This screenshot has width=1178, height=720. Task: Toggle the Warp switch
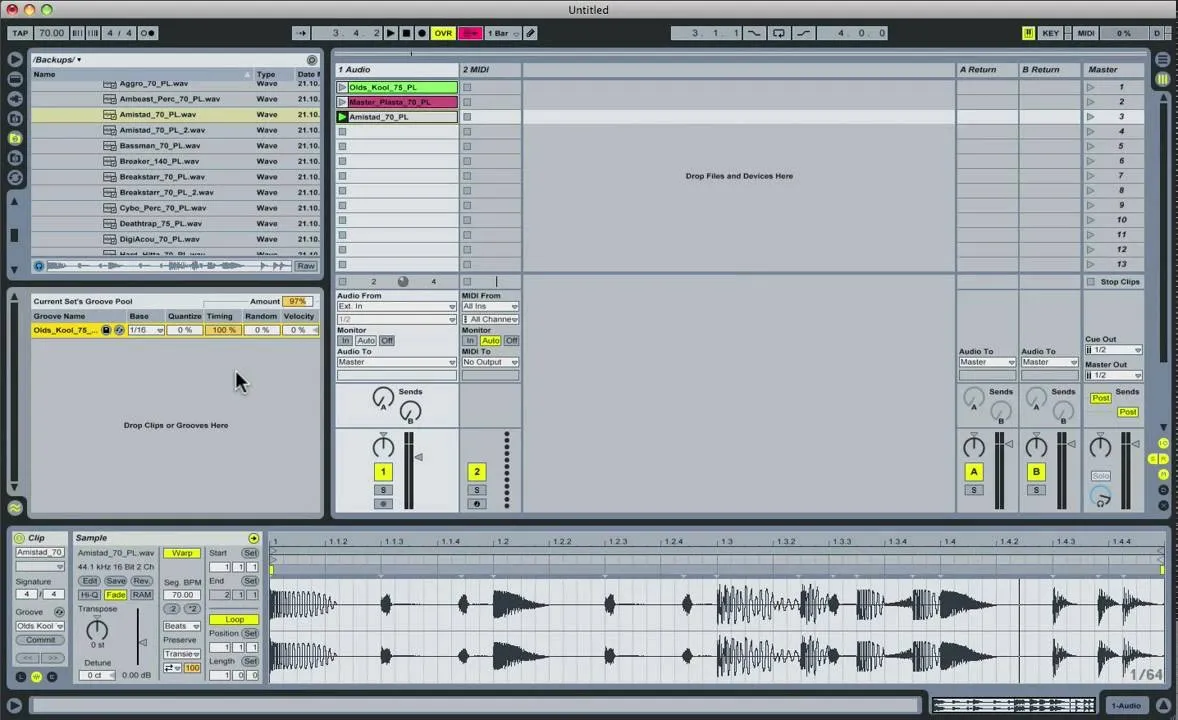[182, 553]
